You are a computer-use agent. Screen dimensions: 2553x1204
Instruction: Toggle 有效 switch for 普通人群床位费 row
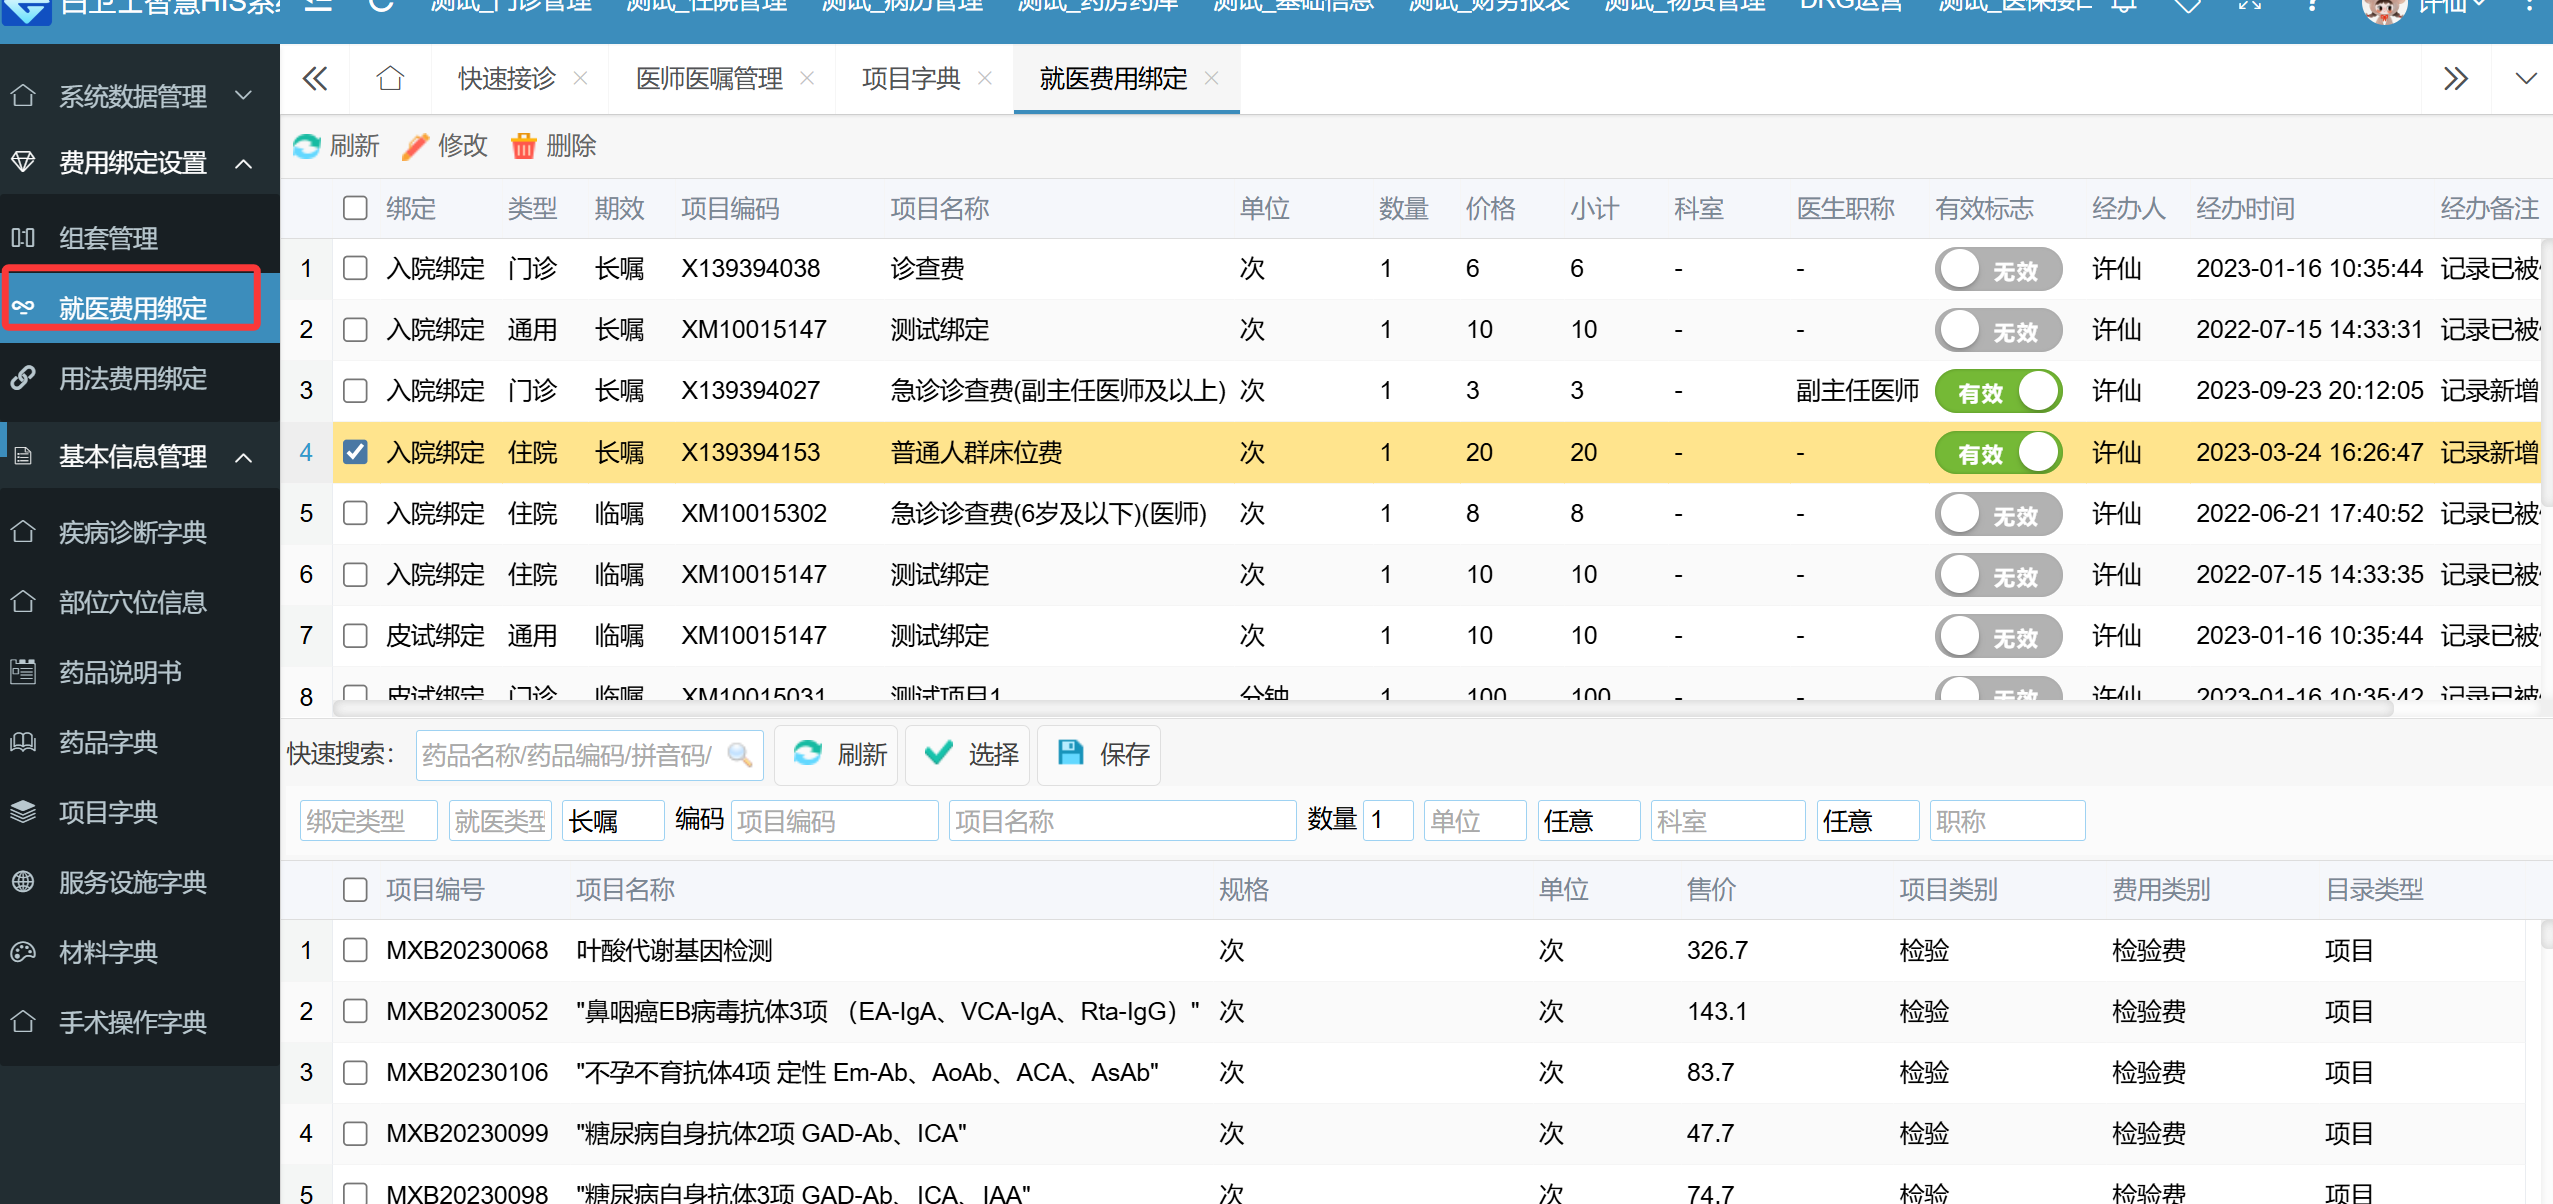(x=1997, y=453)
